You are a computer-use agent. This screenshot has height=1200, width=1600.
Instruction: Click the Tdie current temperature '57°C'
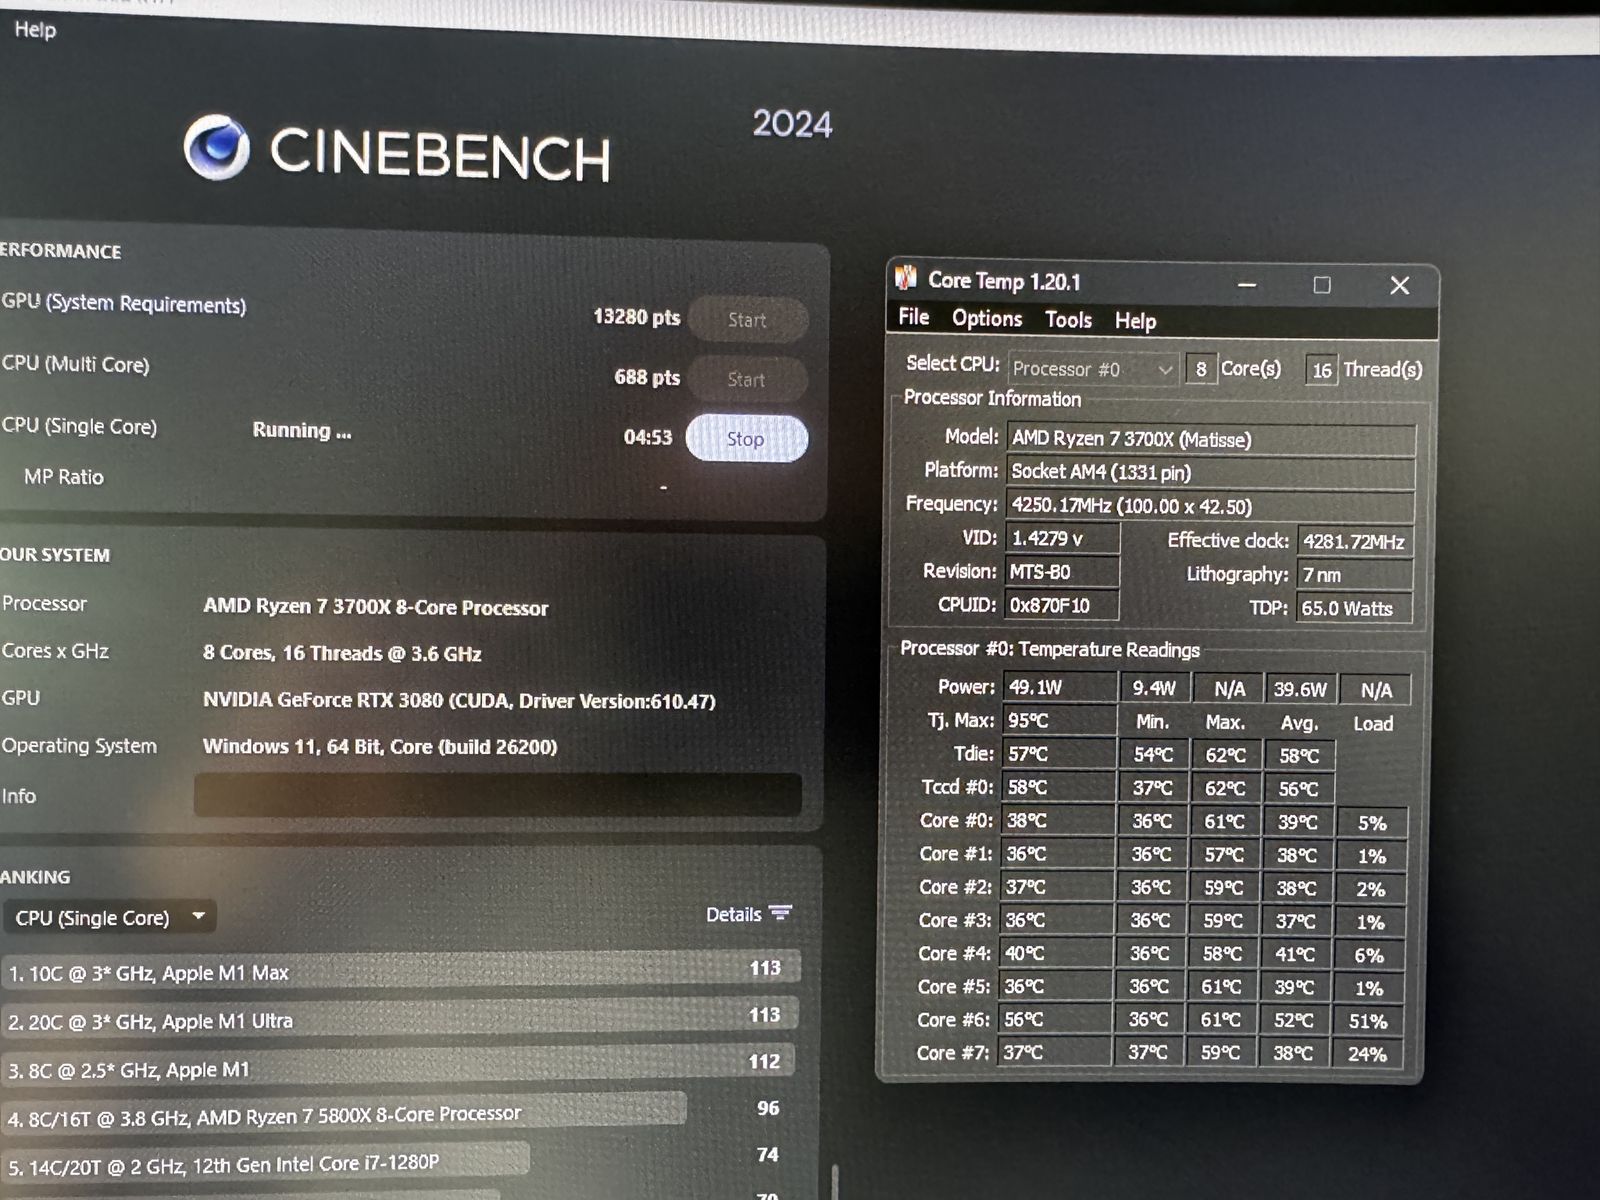pyautogui.click(x=1059, y=753)
